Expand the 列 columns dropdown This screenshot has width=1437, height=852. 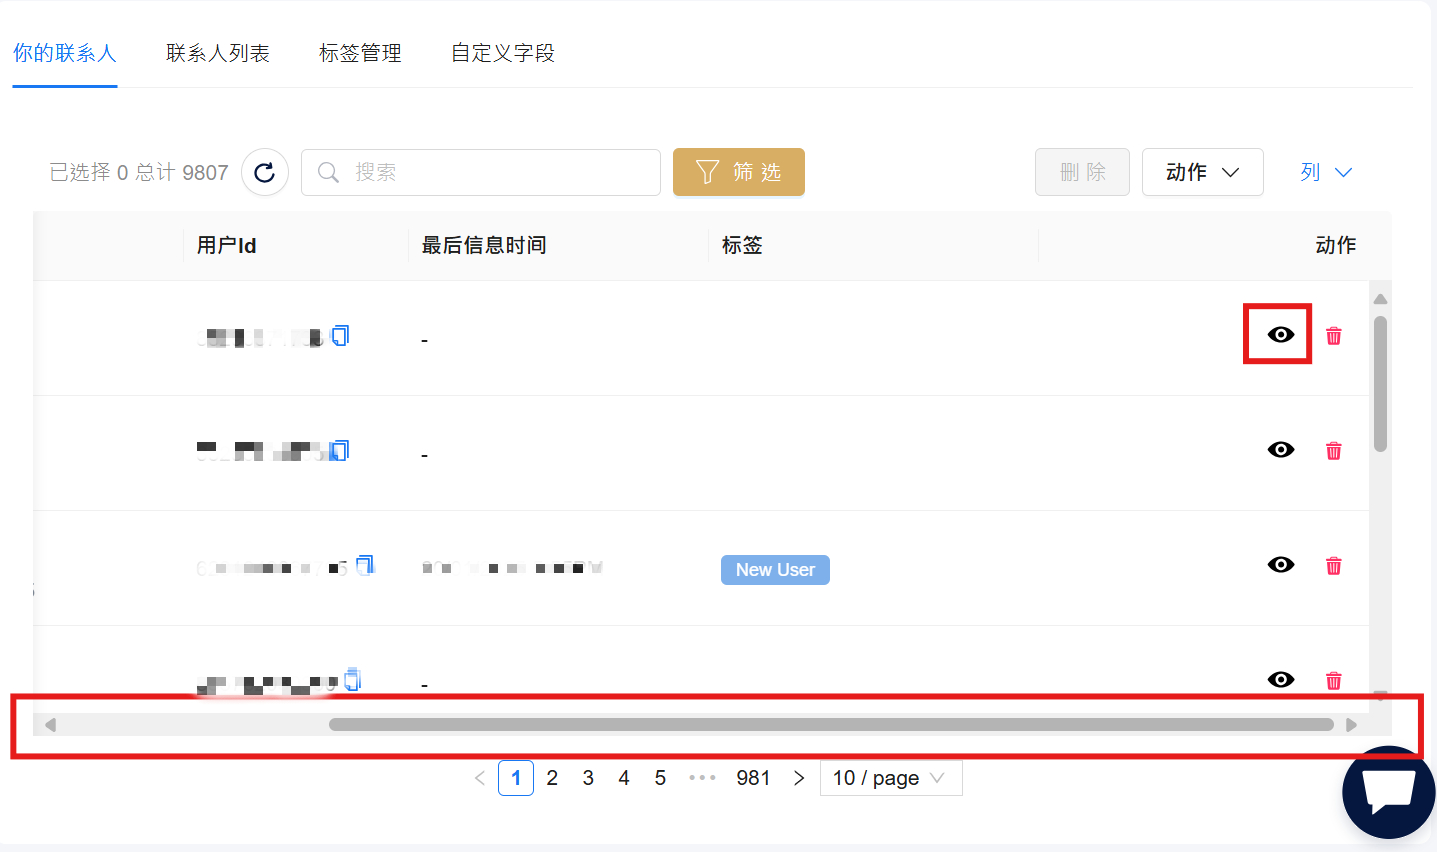(1326, 172)
